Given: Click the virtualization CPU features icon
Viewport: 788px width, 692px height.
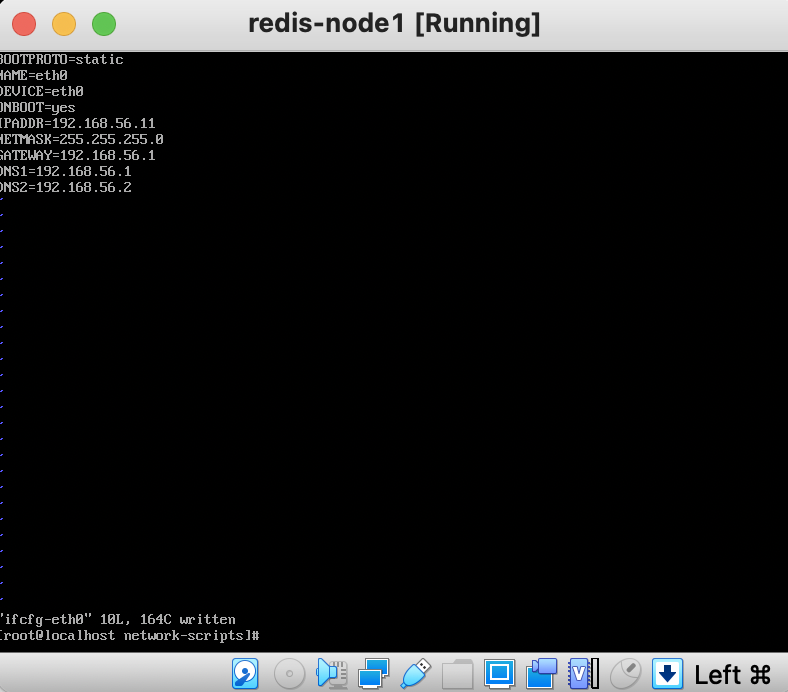Looking at the screenshot, I should 583,673.
